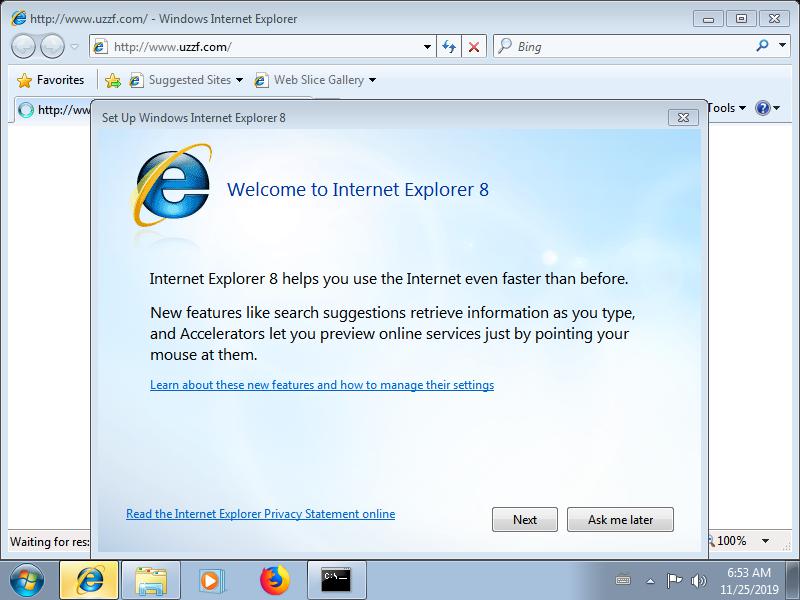Click the address bar showing http://www.uzzf.com/
This screenshot has width=800, height=600.
[263, 47]
